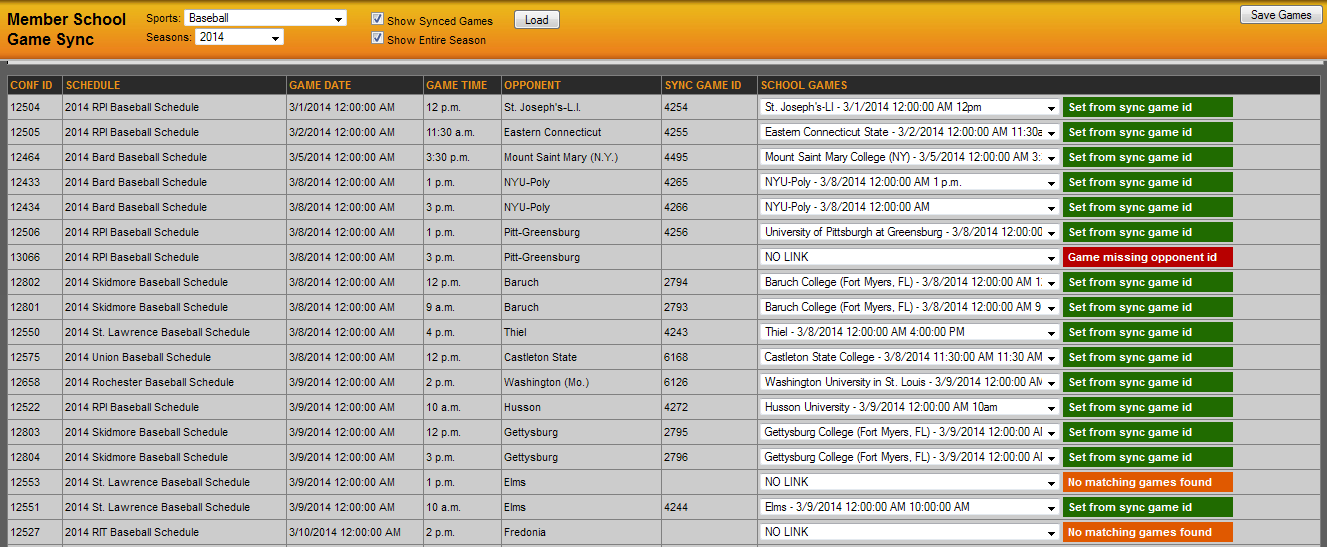Open the NO LINK dropdown in the Fredonia row
The image size is (1327, 547).
909,532
